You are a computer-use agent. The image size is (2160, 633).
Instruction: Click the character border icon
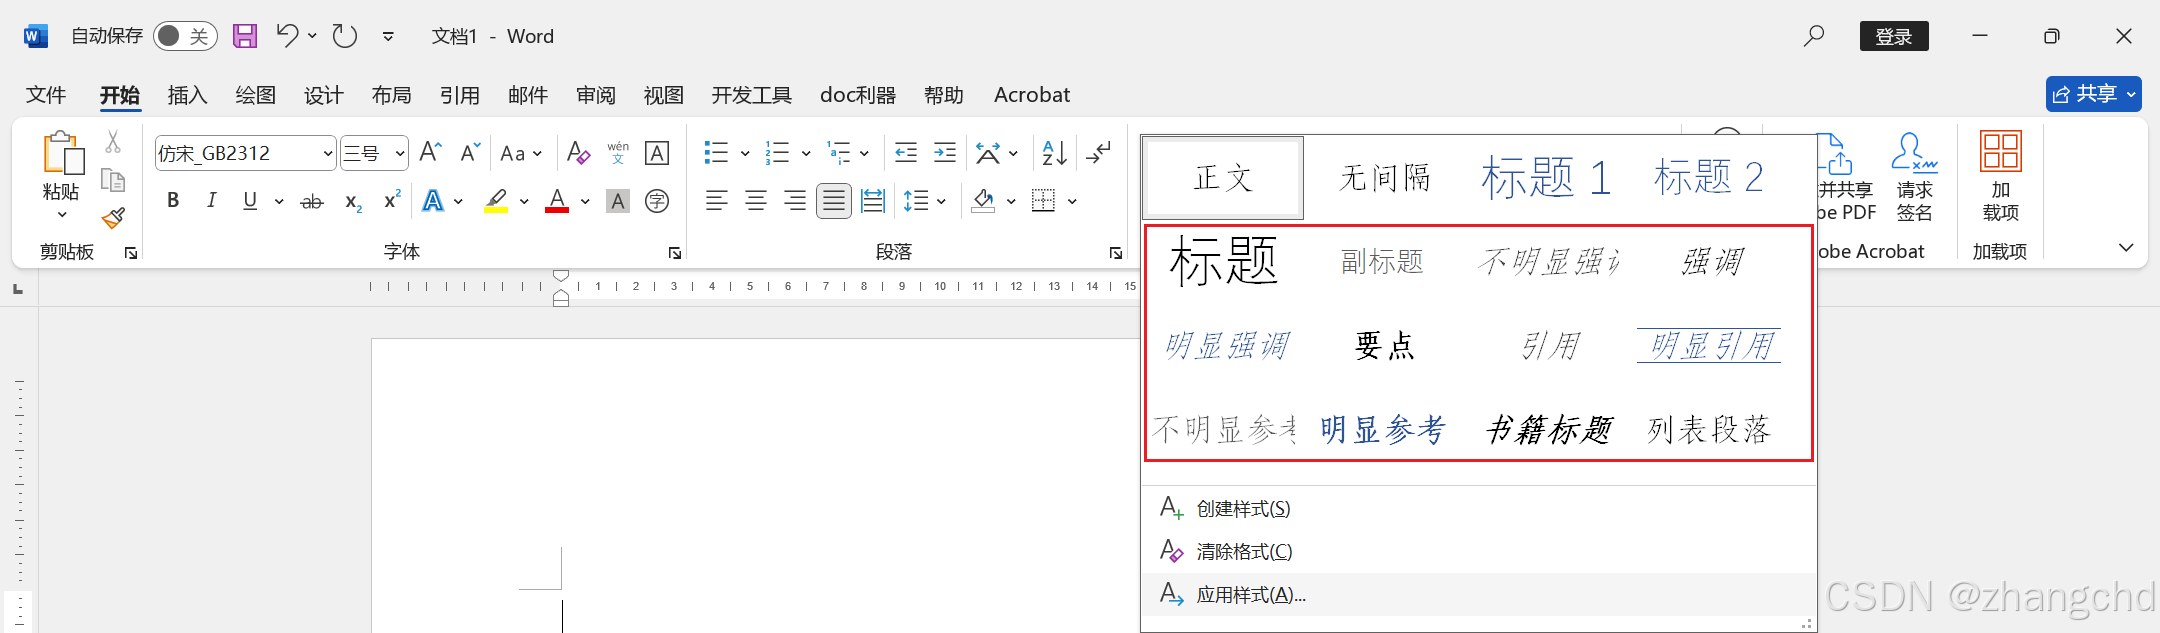(x=657, y=153)
